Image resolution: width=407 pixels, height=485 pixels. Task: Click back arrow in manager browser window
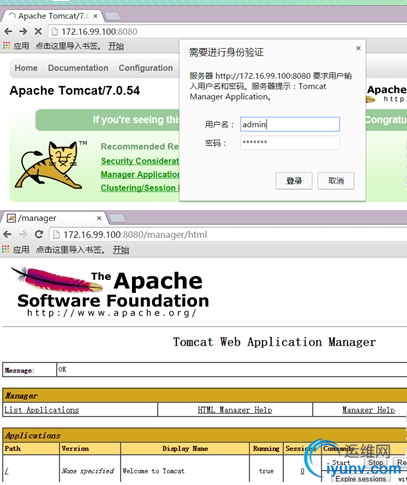[x=8, y=234]
